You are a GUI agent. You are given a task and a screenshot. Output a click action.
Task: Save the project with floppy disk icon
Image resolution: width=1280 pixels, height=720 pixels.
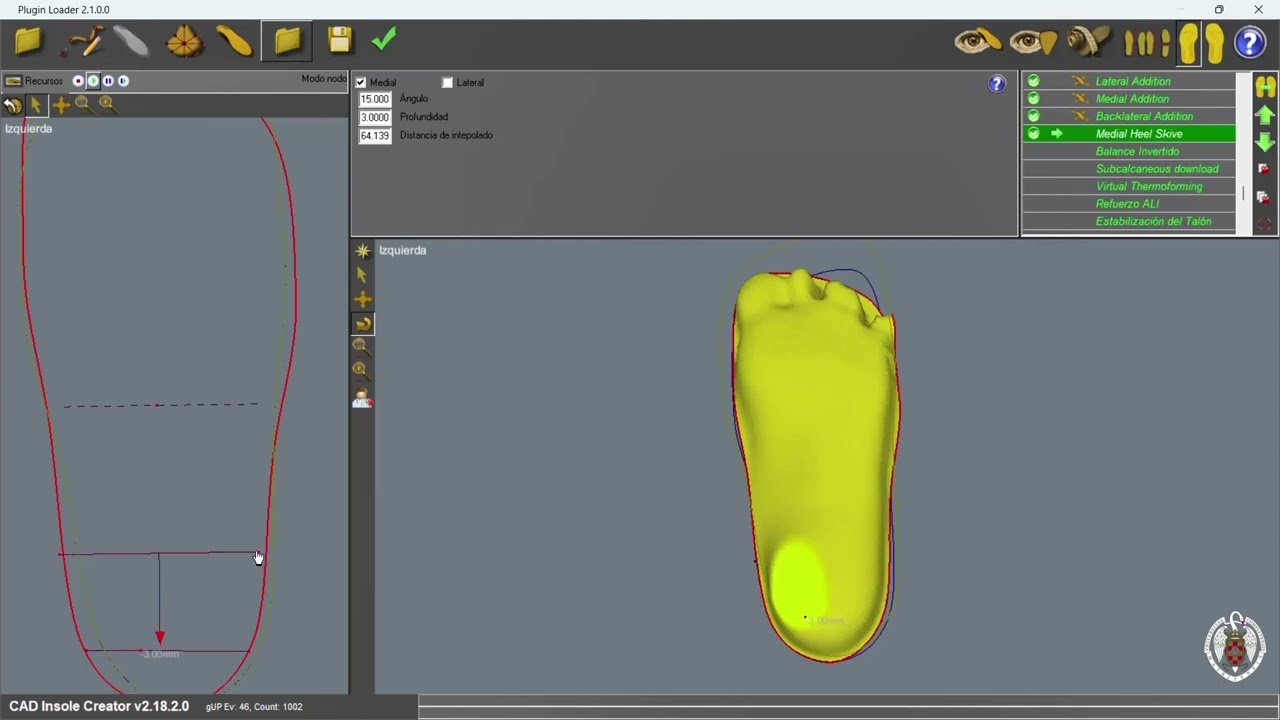coord(340,40)
